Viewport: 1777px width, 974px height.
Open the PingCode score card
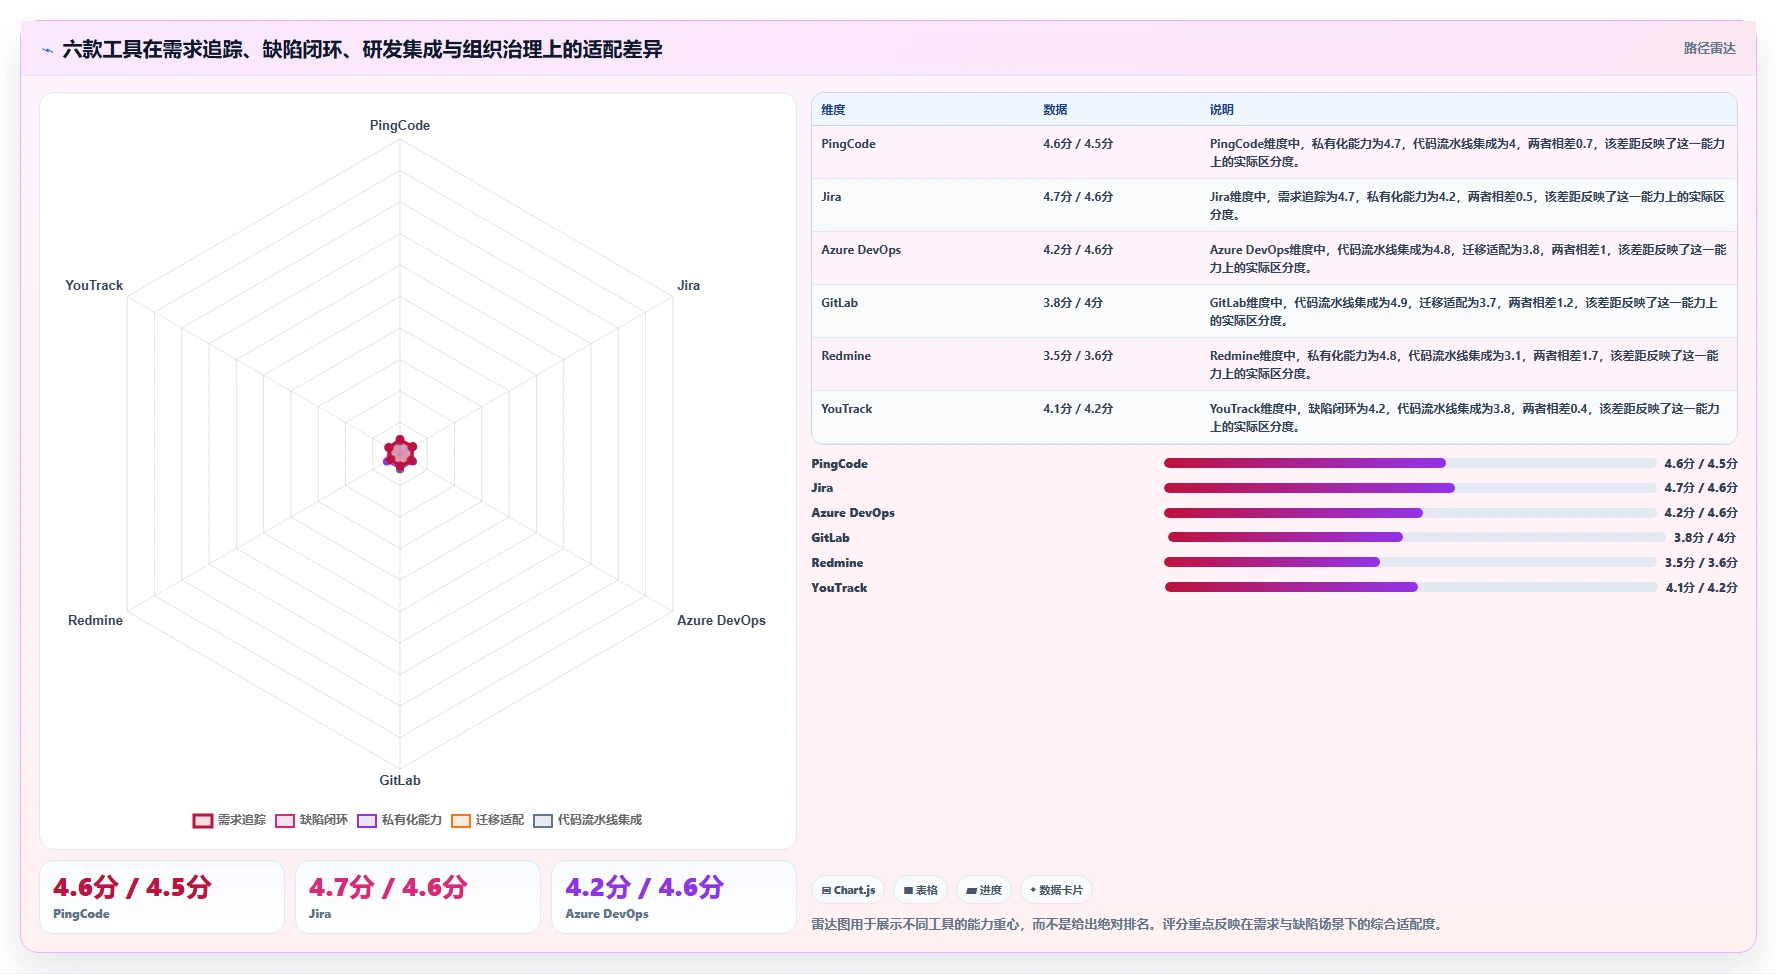[162, 897]
